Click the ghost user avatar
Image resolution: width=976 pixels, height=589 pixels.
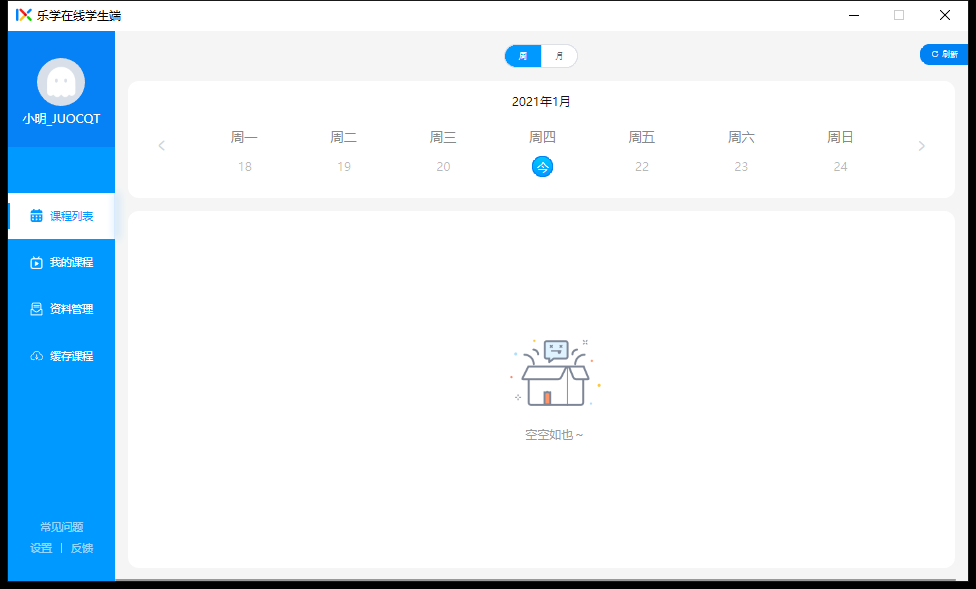click(x=61, y=82)
